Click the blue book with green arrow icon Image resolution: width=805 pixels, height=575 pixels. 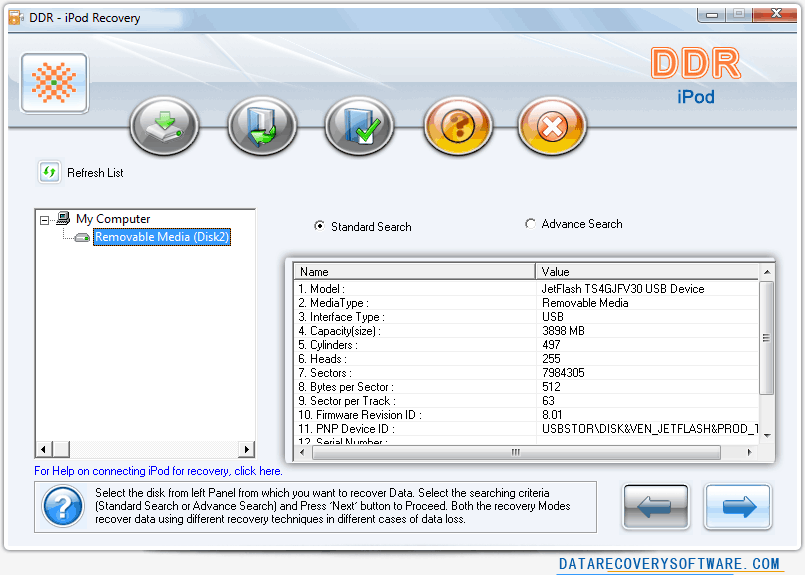tap(262, 126)
